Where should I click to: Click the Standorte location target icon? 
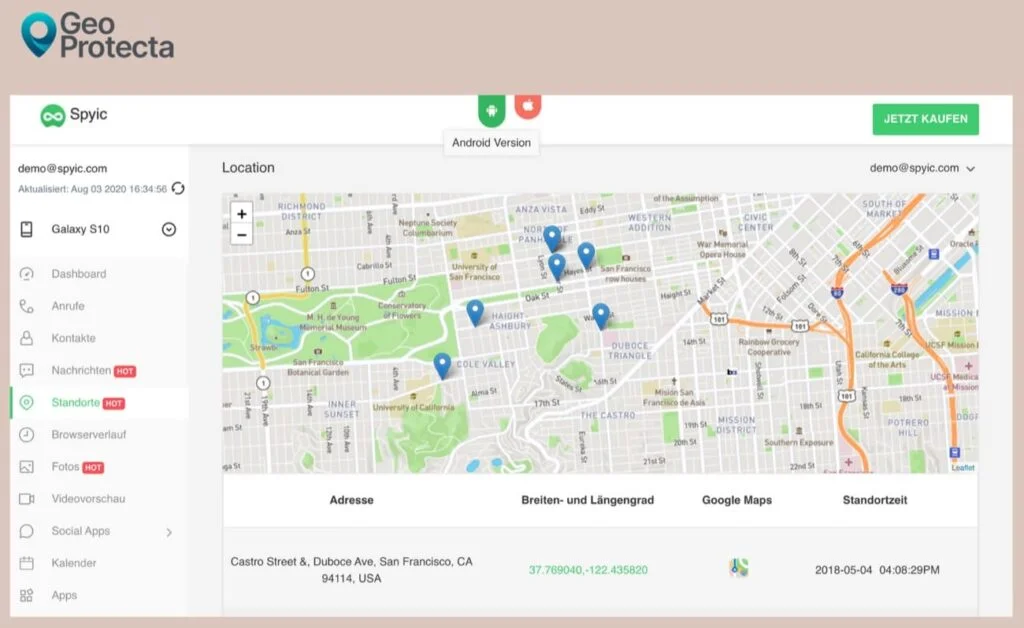click(x=26, y=403)
